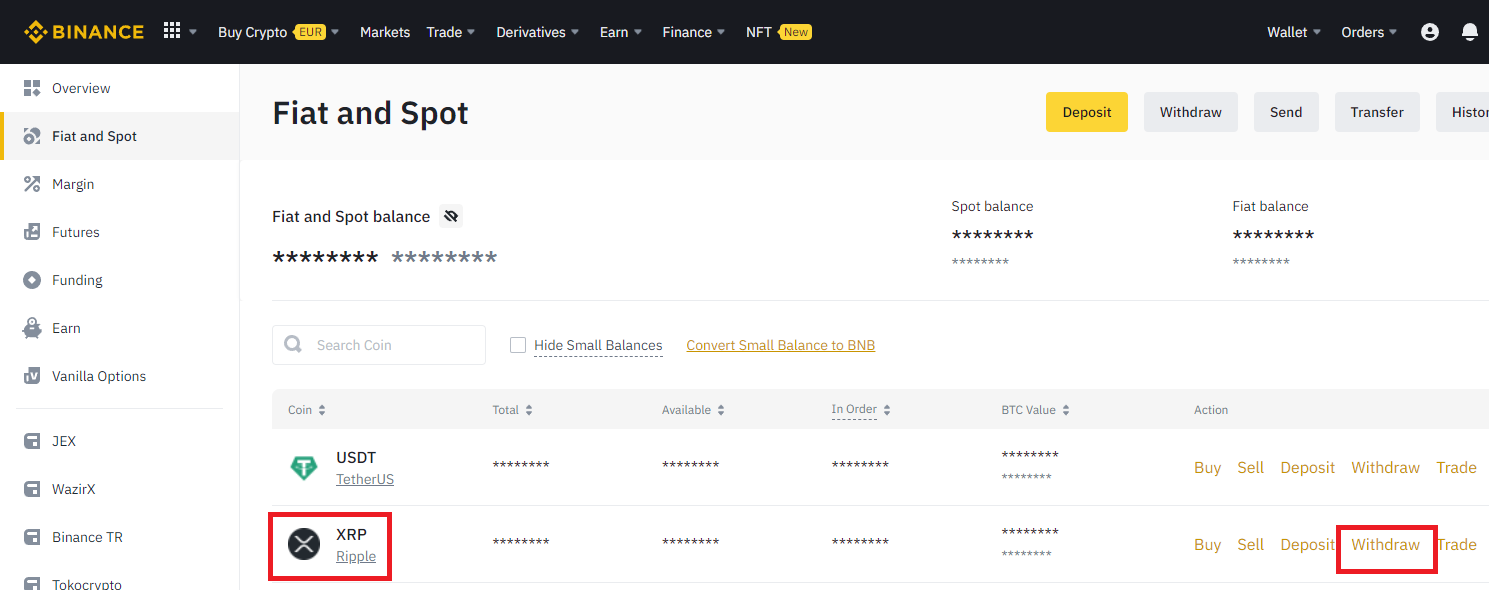Click Buy in the XRP row
This screenshot has width=1489, height=590.
click(1207, 545)
